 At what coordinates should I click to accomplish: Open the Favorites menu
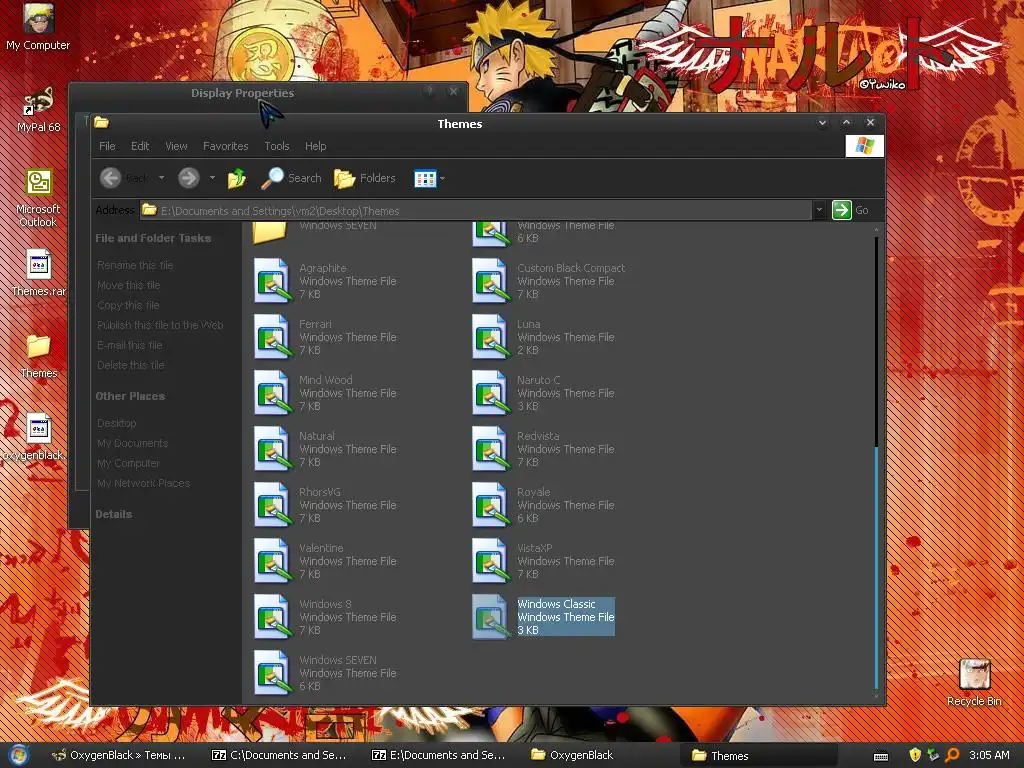[225, 146]
